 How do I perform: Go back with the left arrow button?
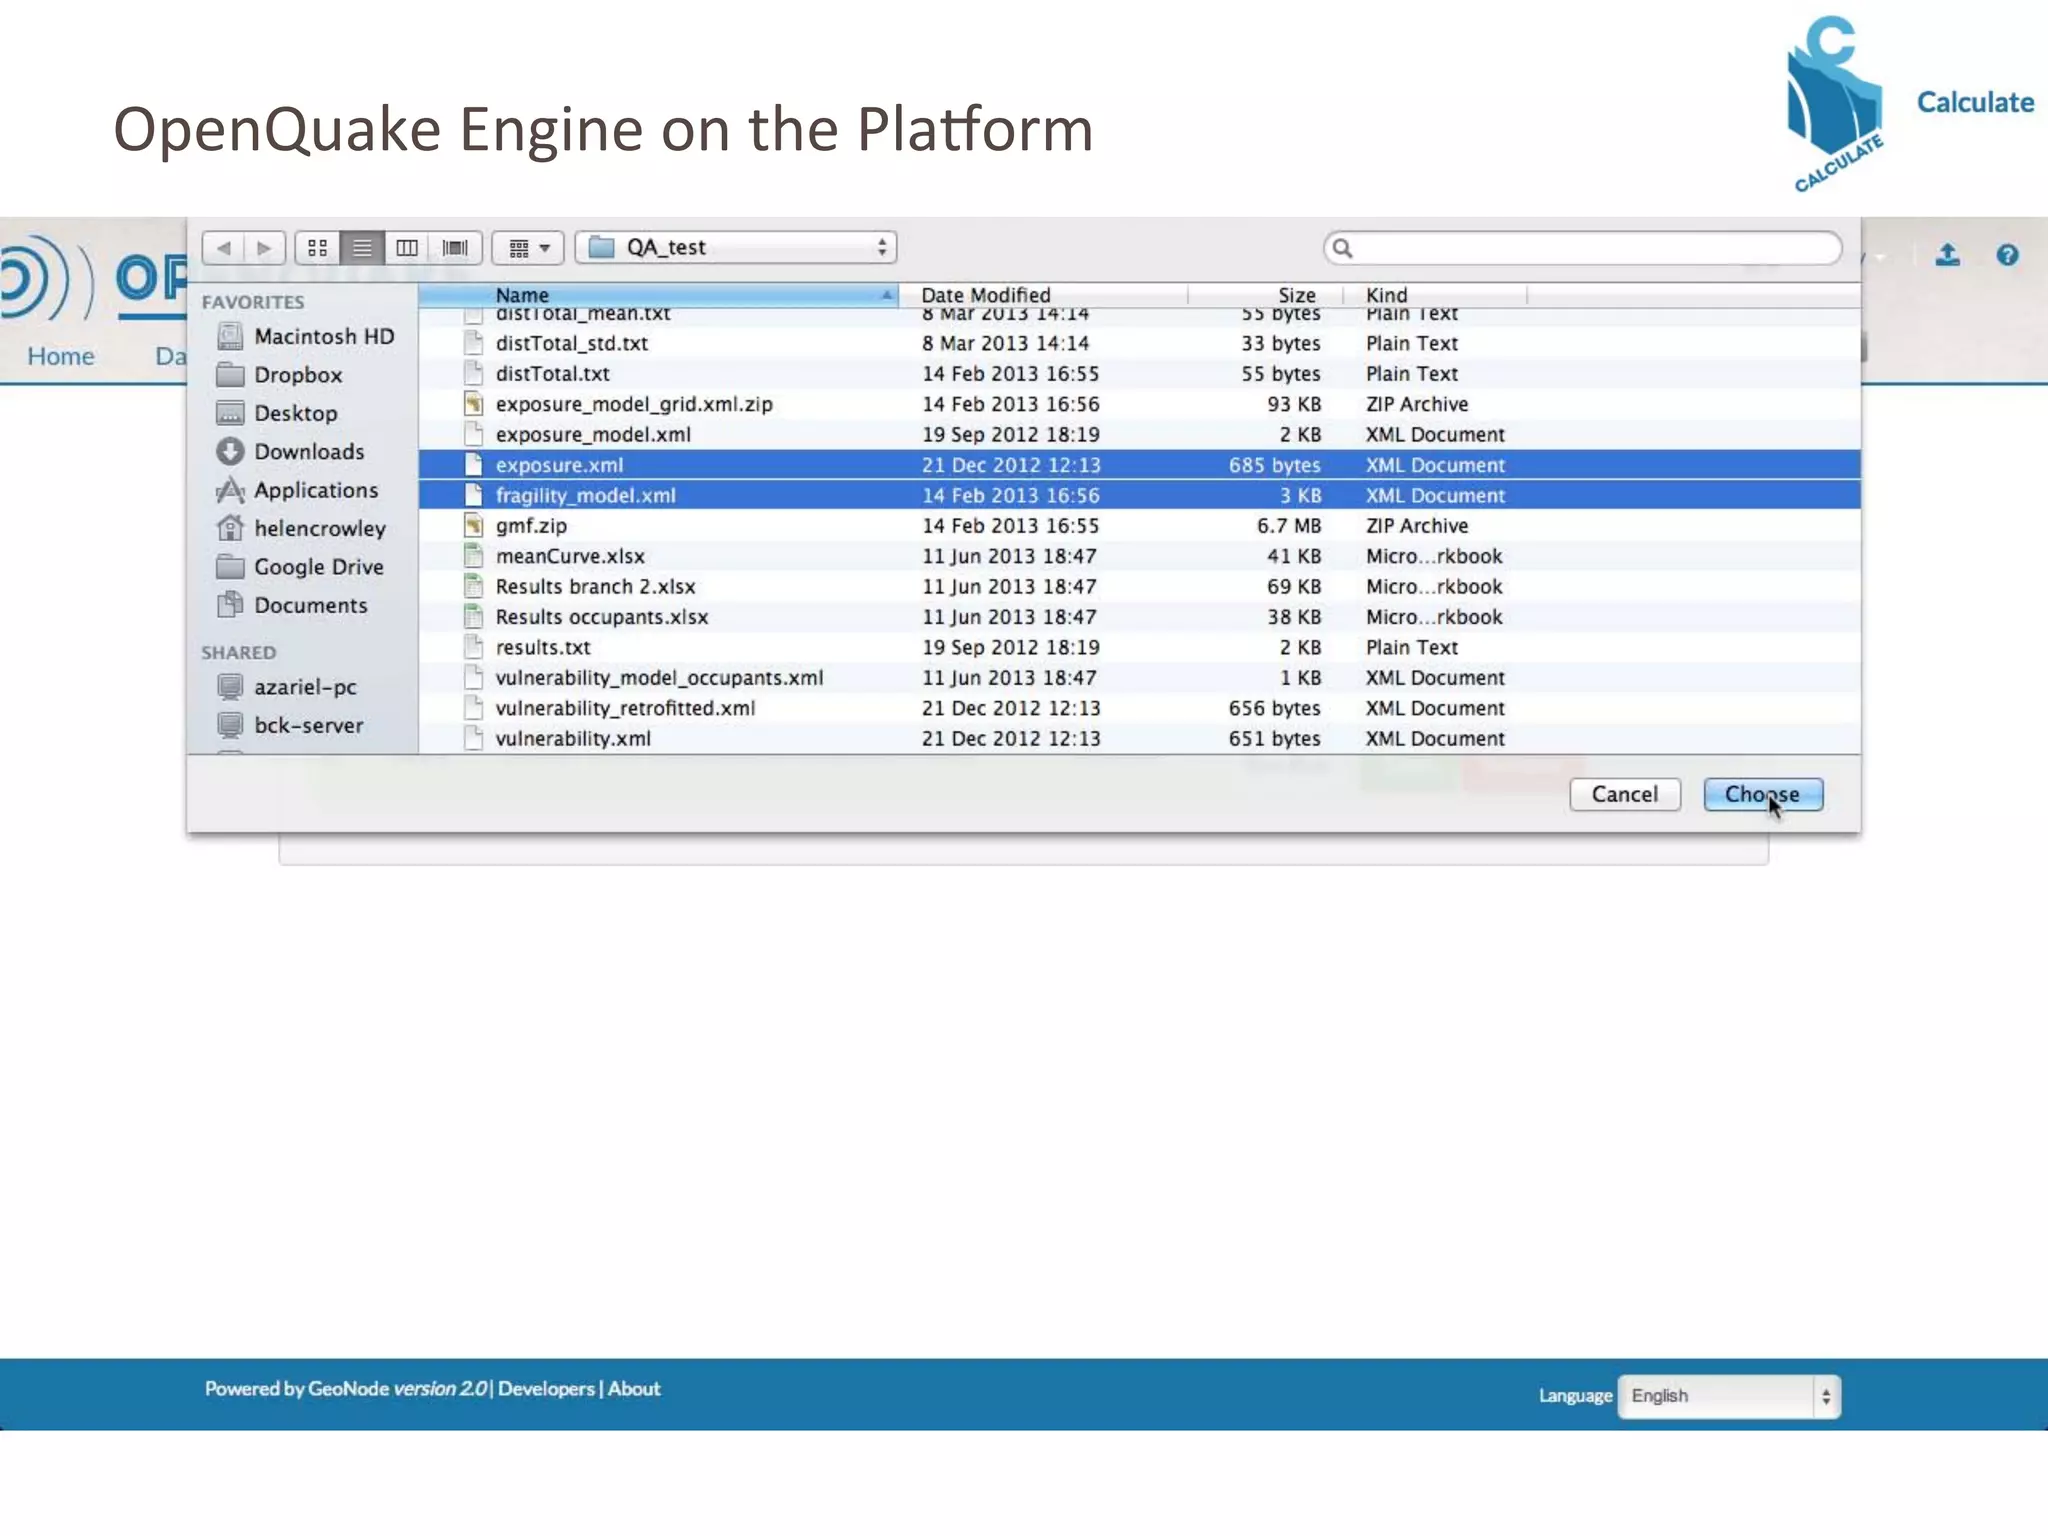pyautogui.click(x=223, y=247)
